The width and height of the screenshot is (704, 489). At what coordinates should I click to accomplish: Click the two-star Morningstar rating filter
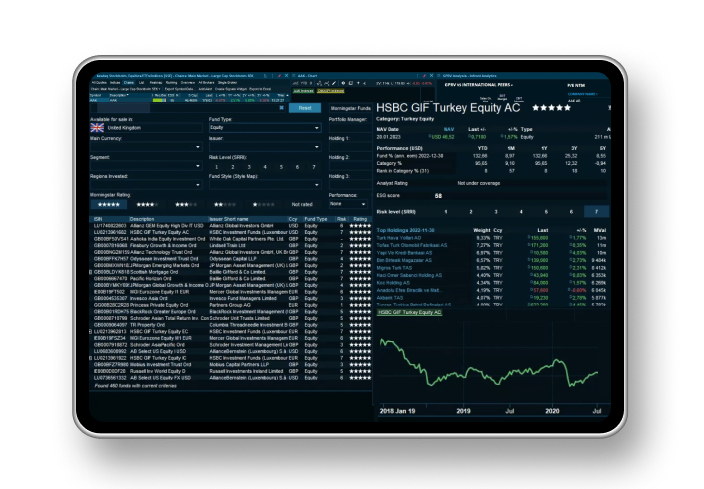coord(226,202)
